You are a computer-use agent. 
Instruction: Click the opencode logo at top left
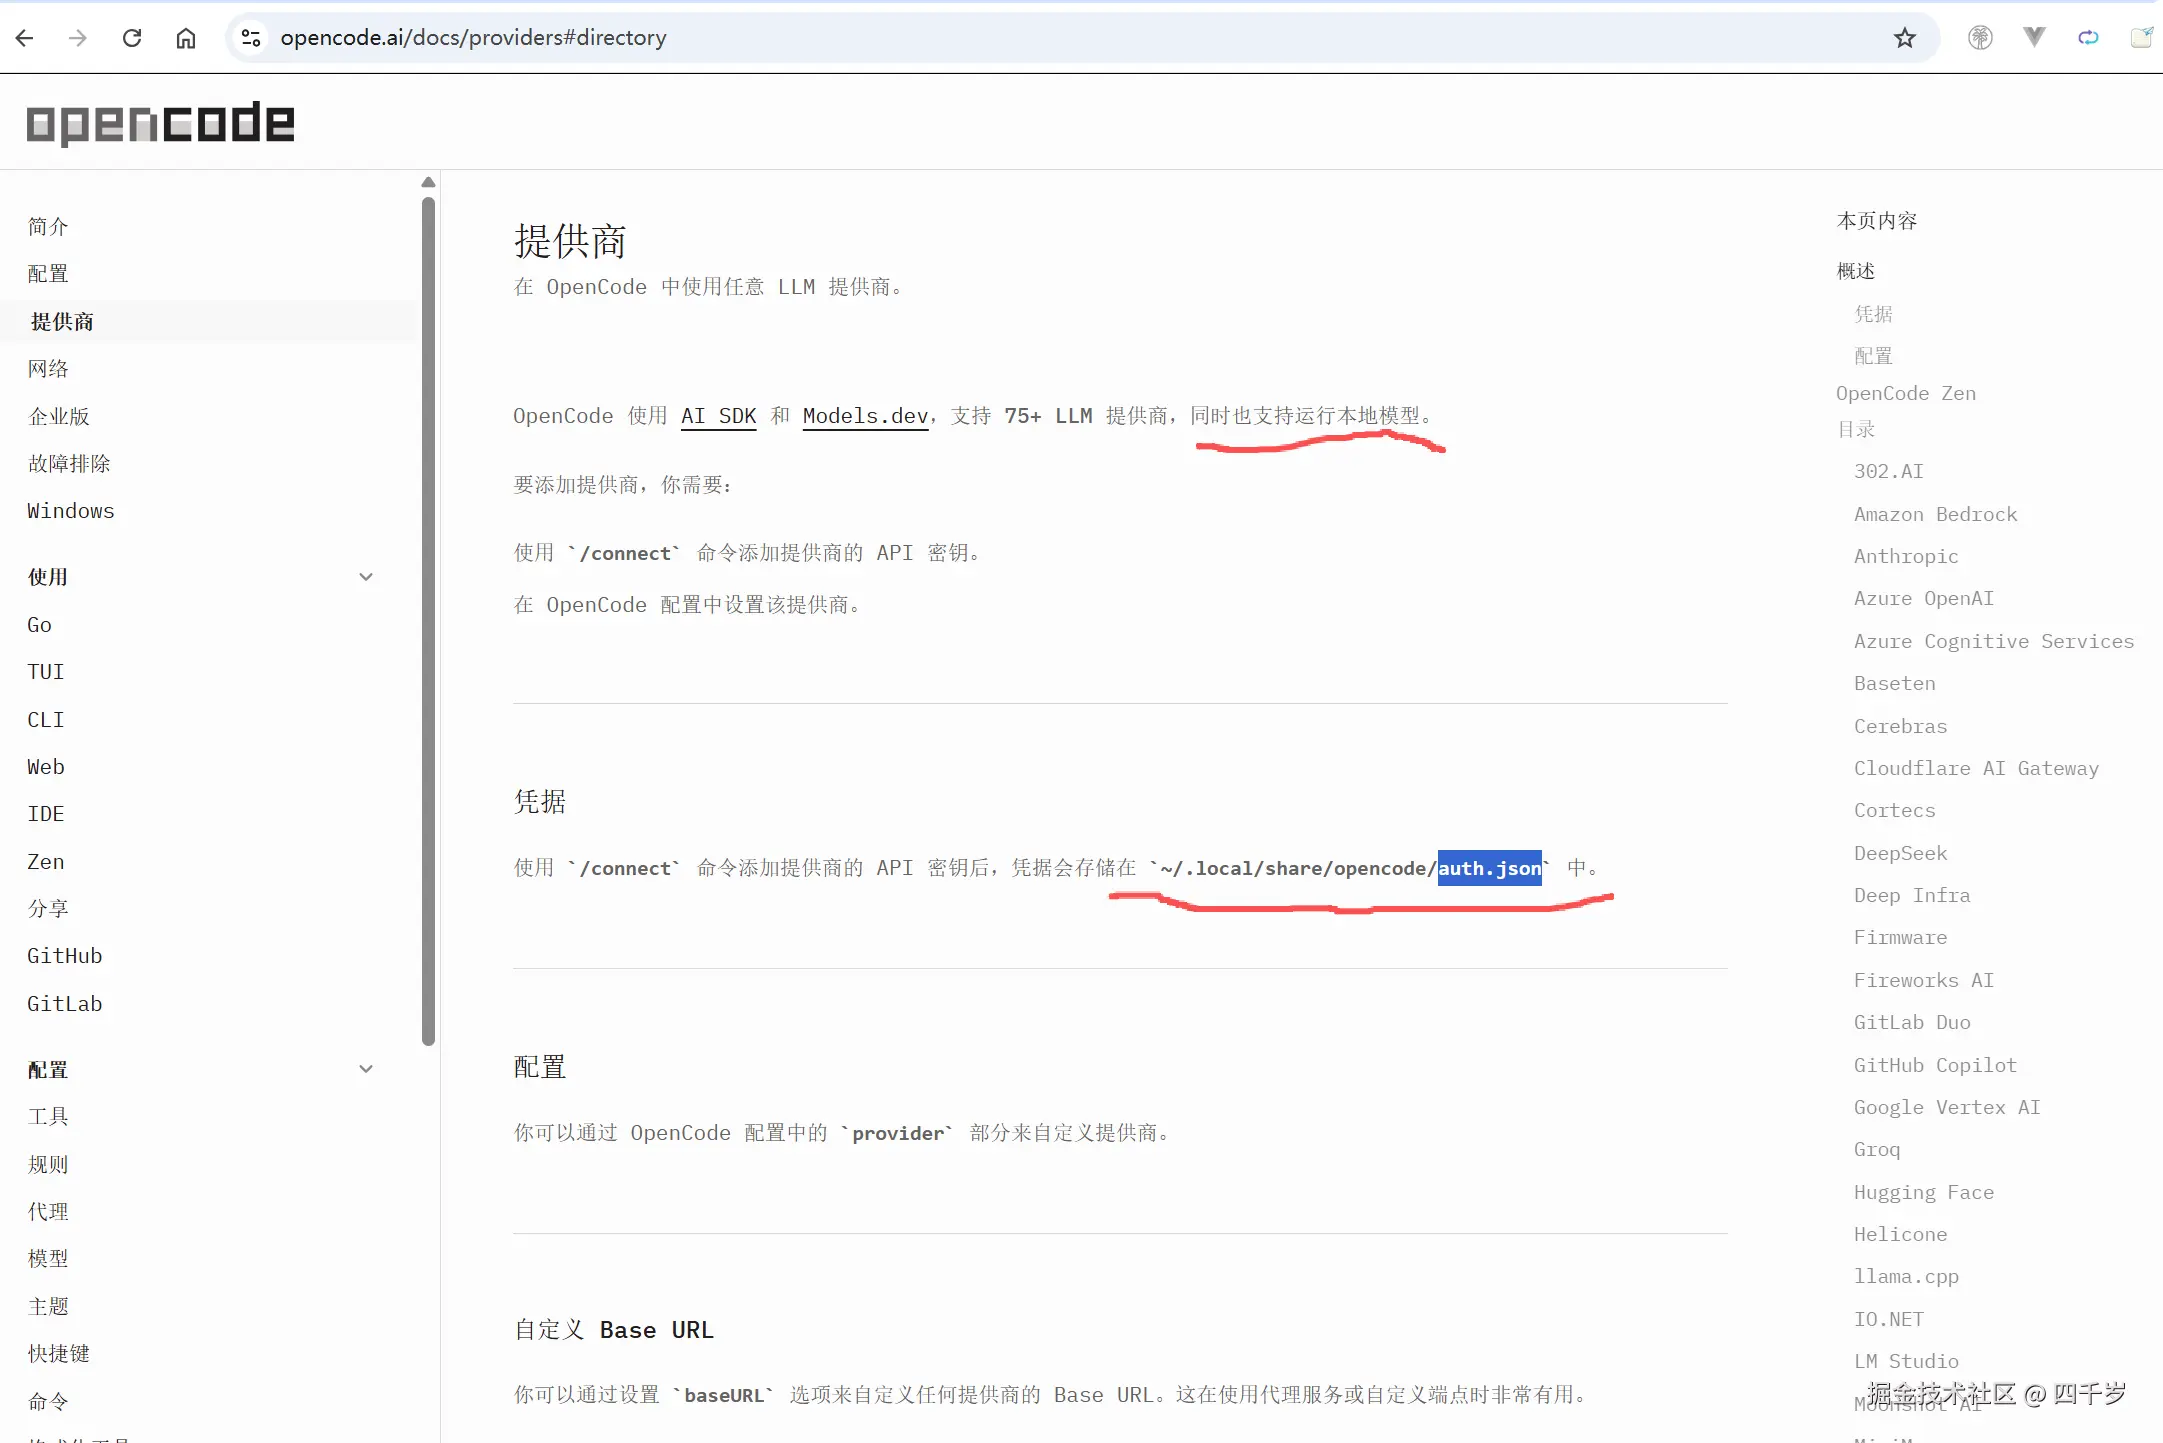[159, 122]
